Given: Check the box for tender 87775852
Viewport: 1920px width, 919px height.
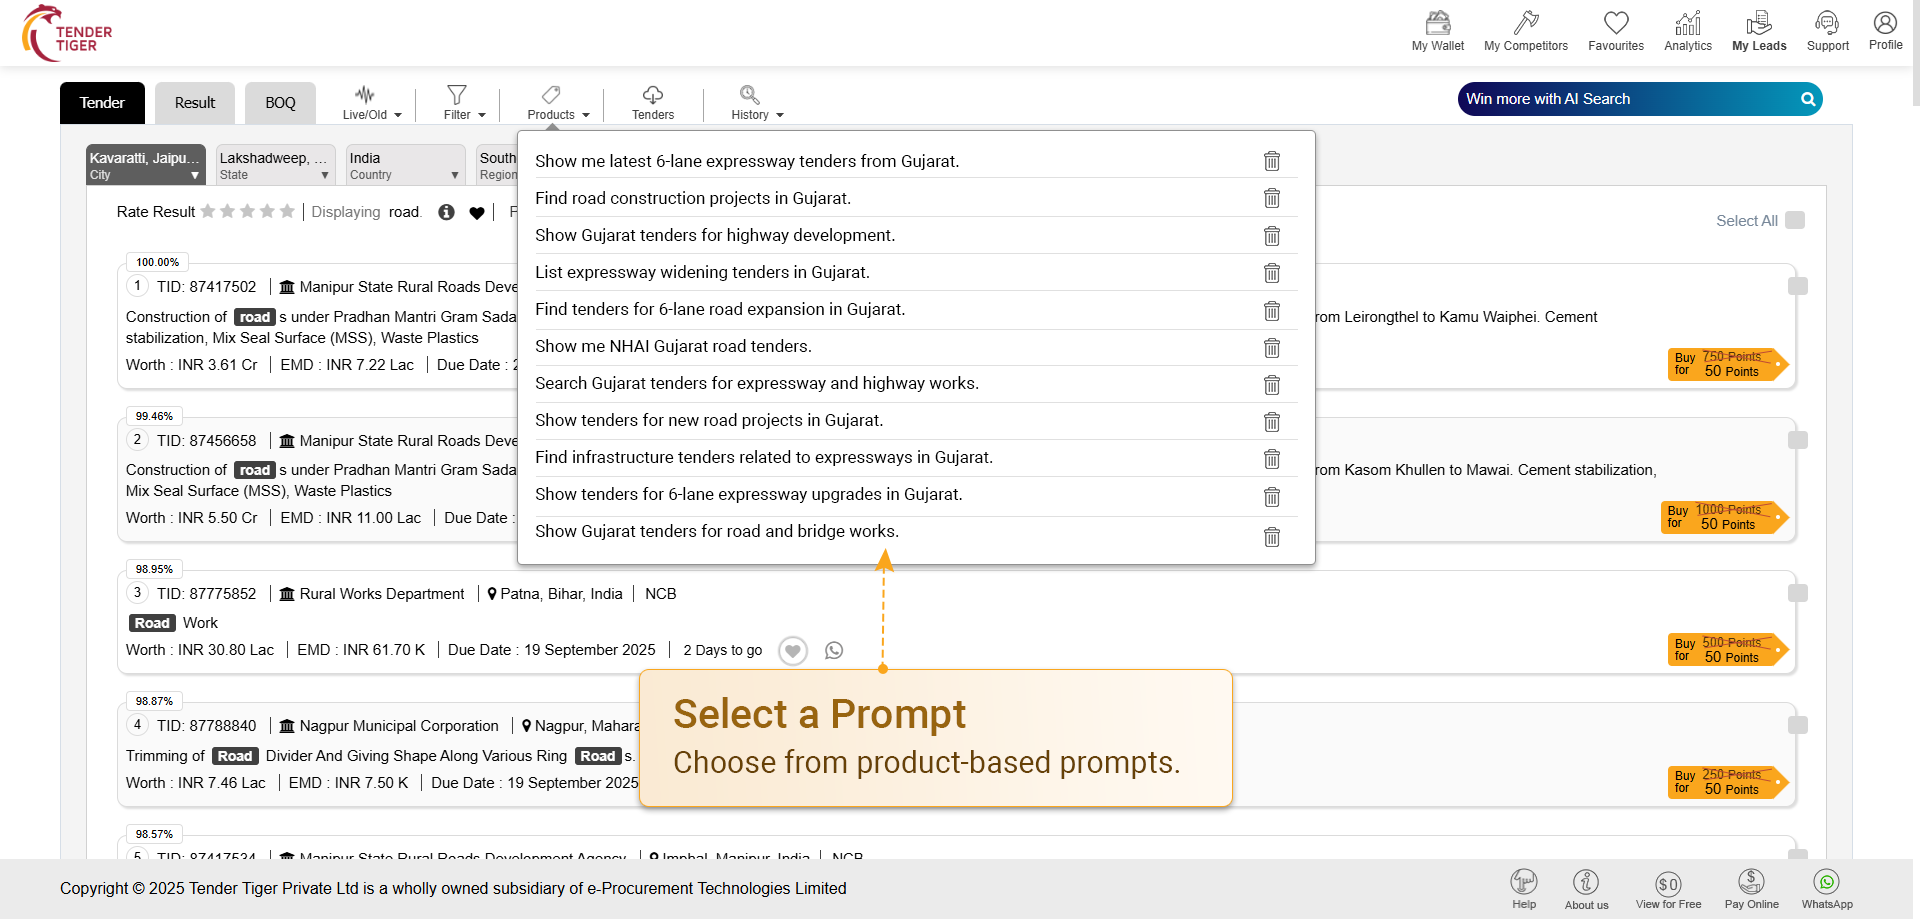Looking at the screenshot, I should pyautogui.click(x=1797, y=593).
